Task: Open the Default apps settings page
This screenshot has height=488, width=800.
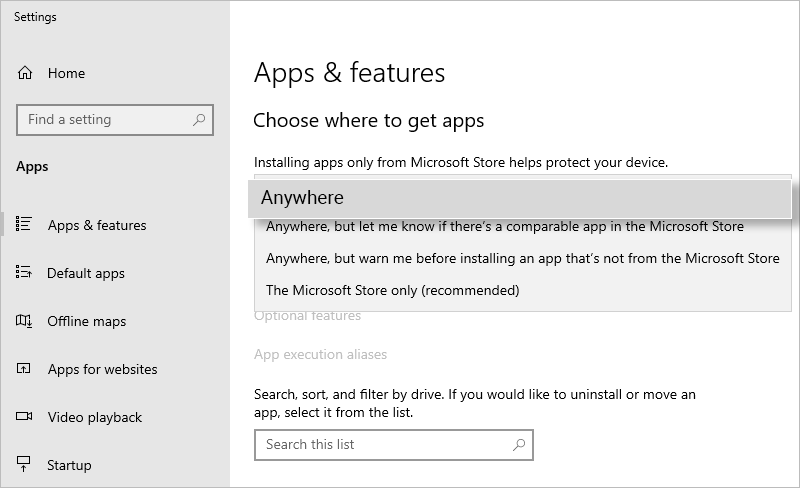Action: [86, 273]
